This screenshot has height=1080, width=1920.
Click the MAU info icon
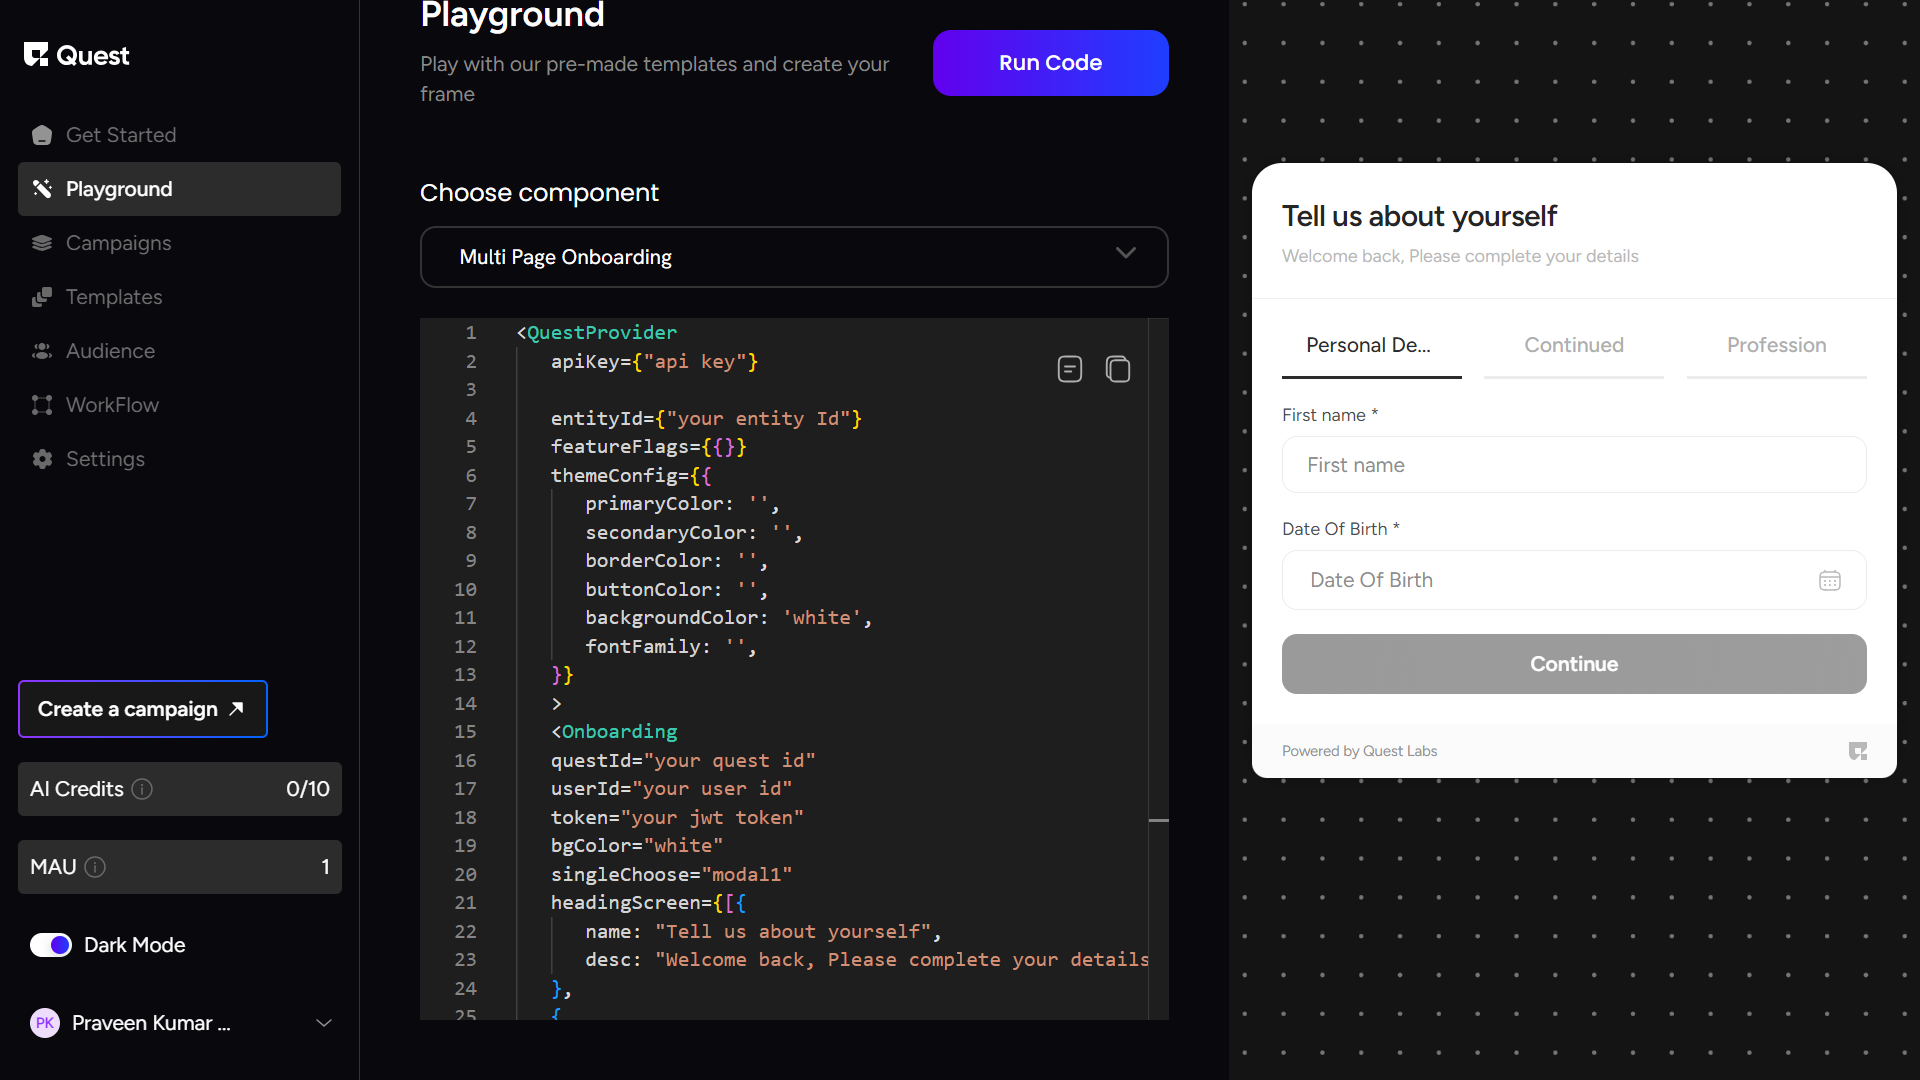[x=95, y=867]
